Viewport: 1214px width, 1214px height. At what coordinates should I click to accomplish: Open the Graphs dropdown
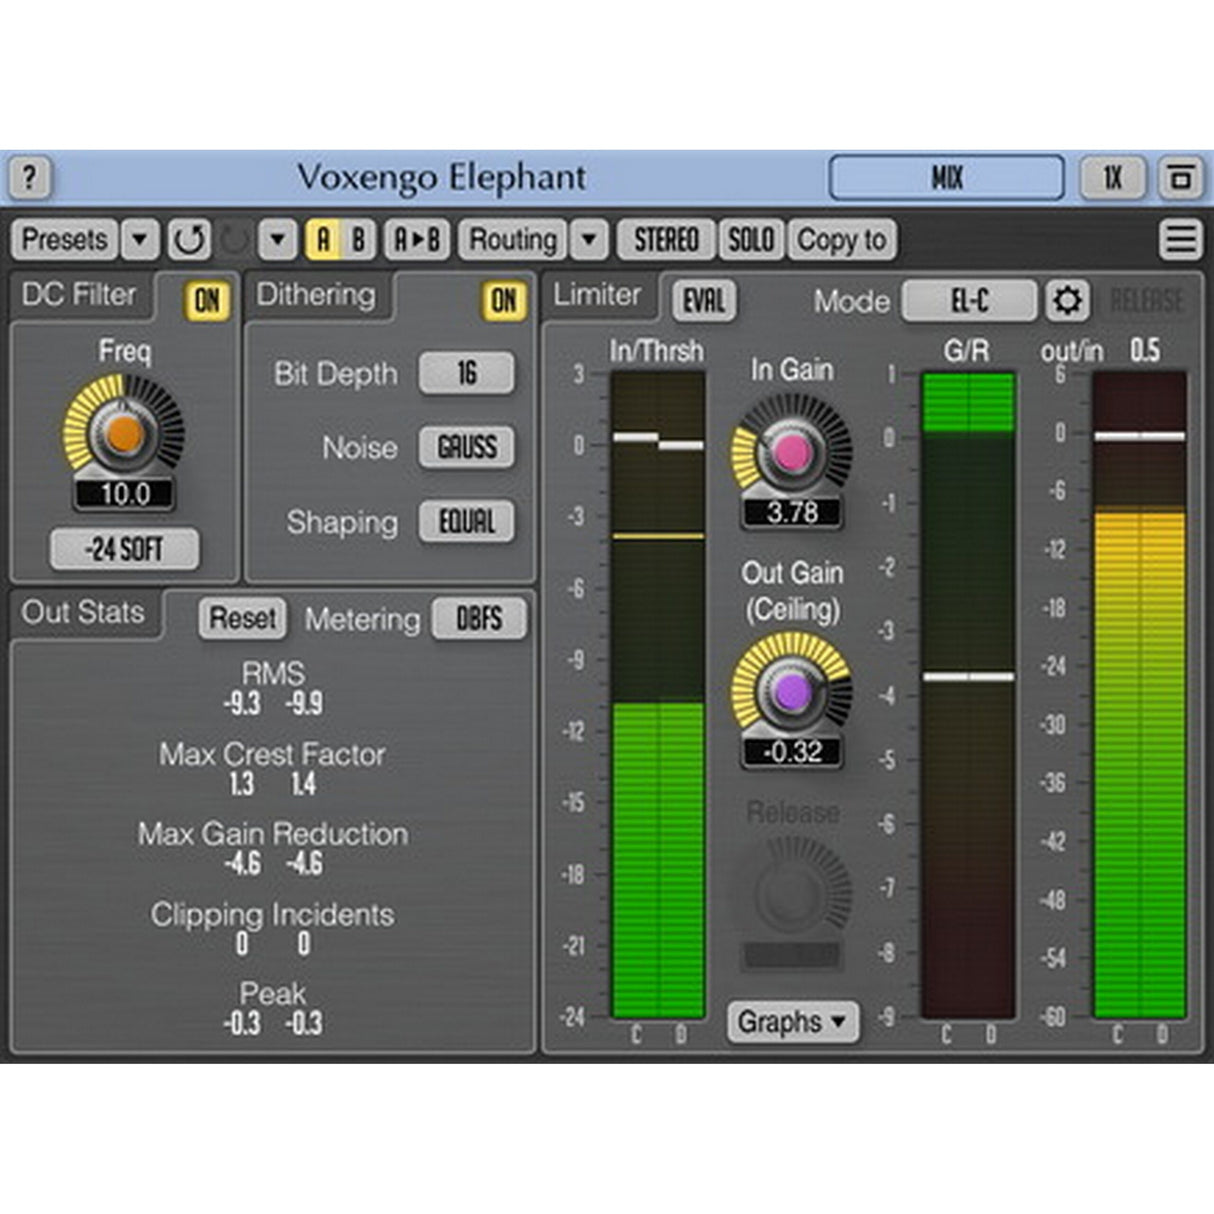coord(791,1022)
